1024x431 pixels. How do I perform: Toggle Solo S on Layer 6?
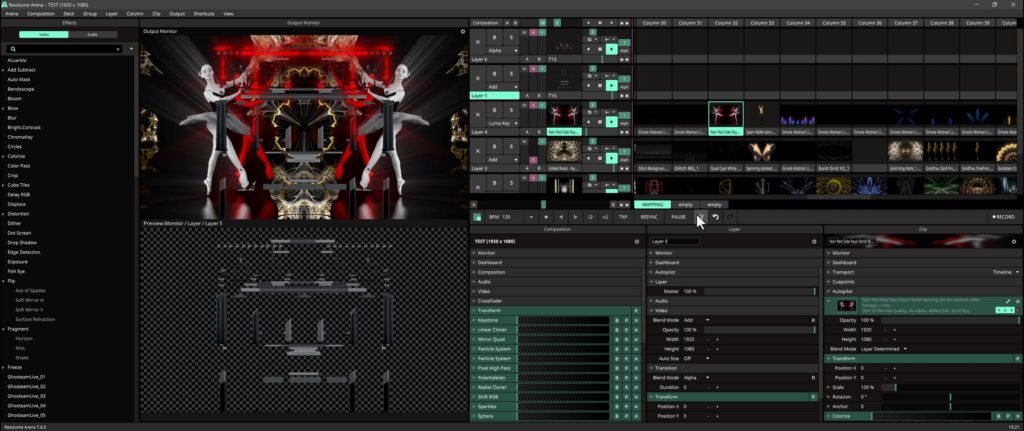[511, 37]
